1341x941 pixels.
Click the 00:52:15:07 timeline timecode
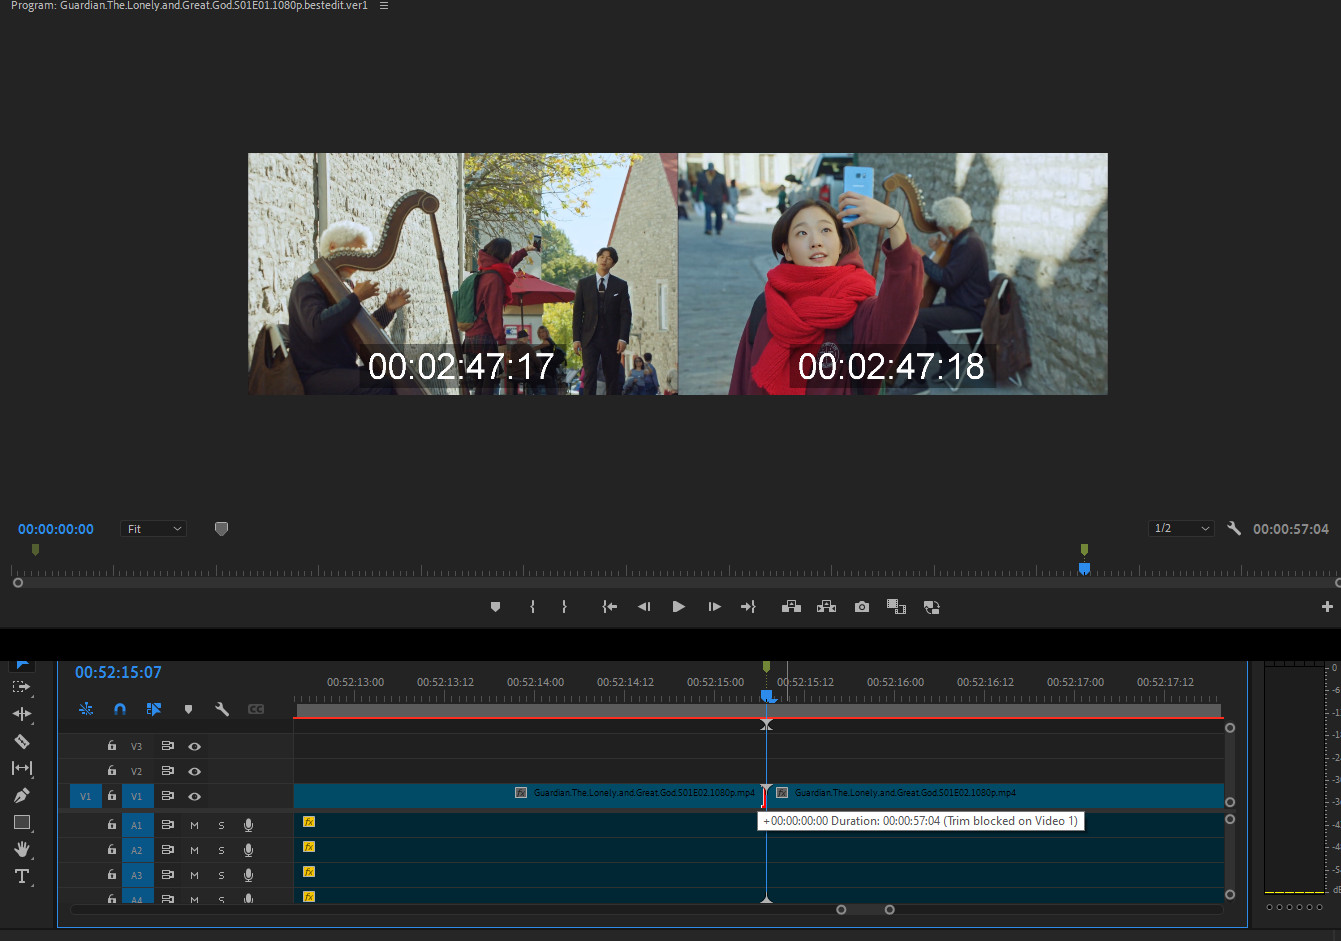pyautogui.click(x=118, y=672)
